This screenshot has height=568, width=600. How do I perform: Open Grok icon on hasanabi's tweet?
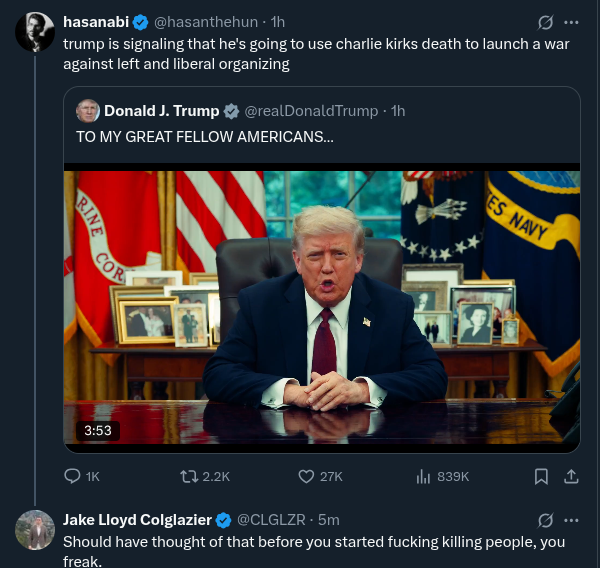(x=545, y=22)
